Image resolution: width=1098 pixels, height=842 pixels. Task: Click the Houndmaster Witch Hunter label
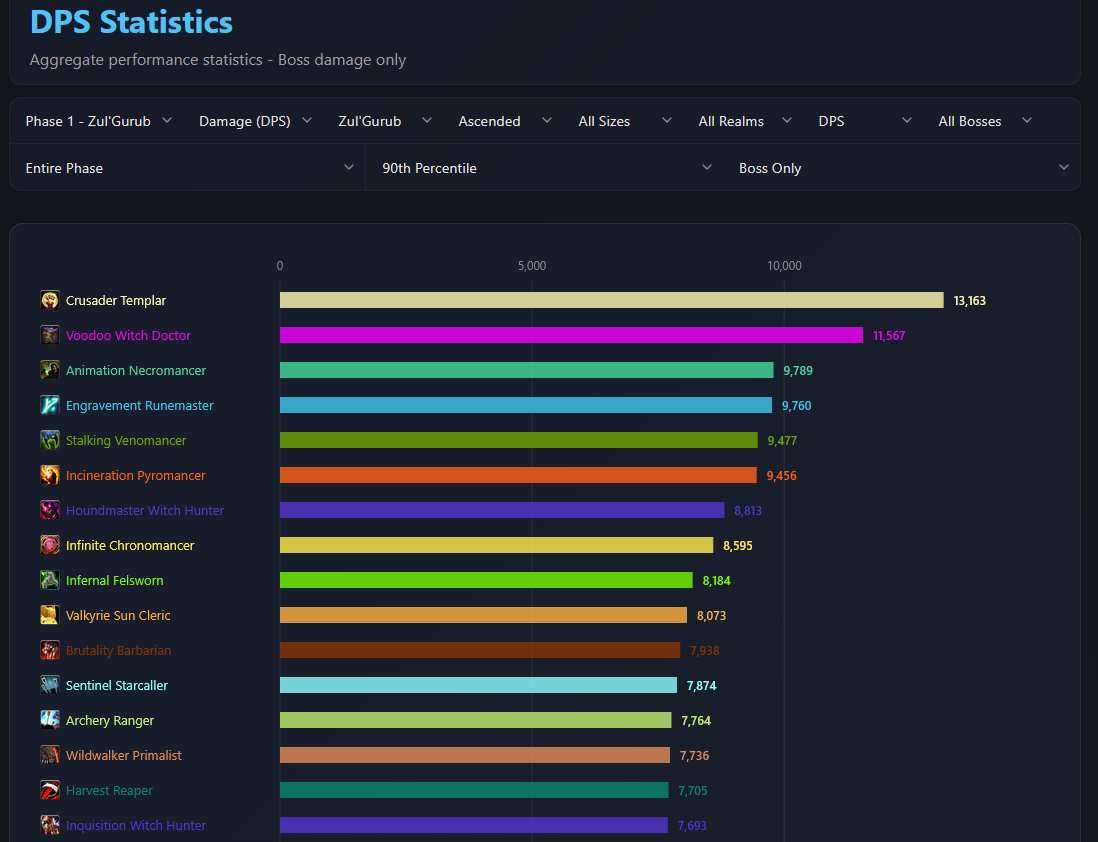coord(145,511)
